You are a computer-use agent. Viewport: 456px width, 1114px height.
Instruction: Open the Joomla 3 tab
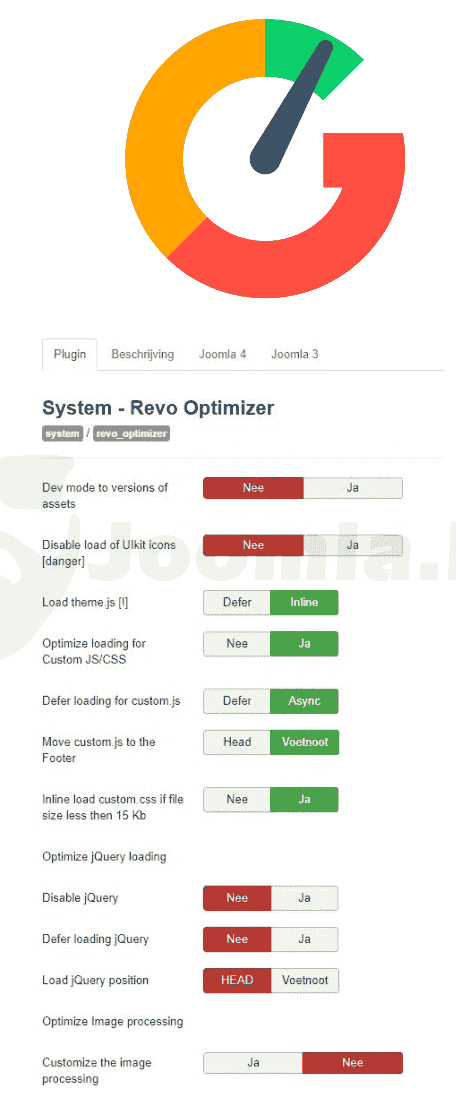295,354
